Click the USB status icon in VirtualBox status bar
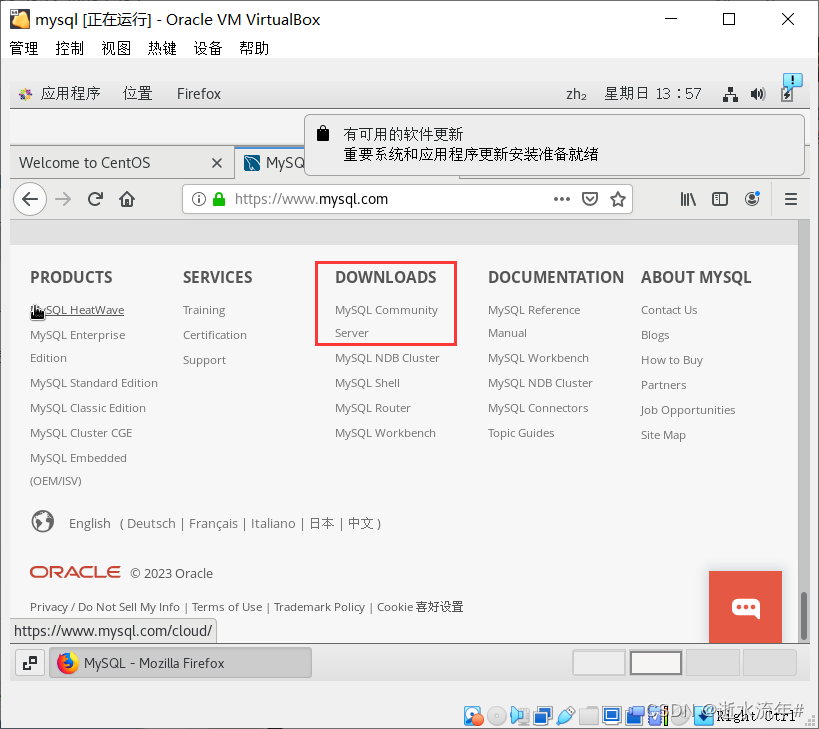The image size is (819, 729). pos(566,715)
